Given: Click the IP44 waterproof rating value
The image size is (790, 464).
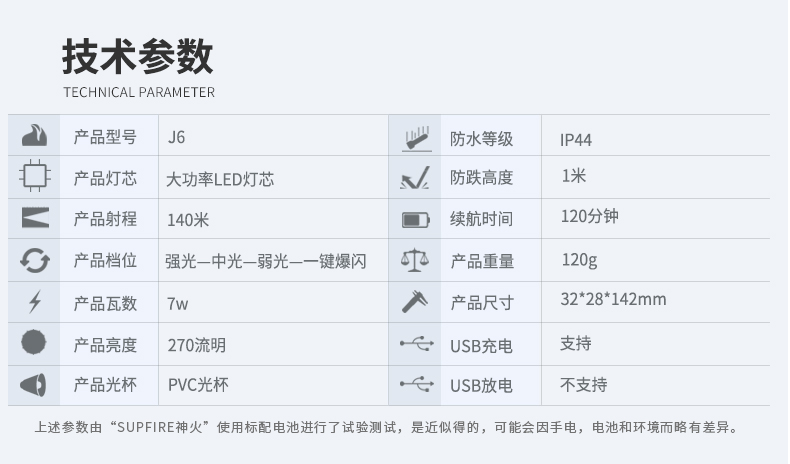Looking at the screenshot, I should click(576, 140).
